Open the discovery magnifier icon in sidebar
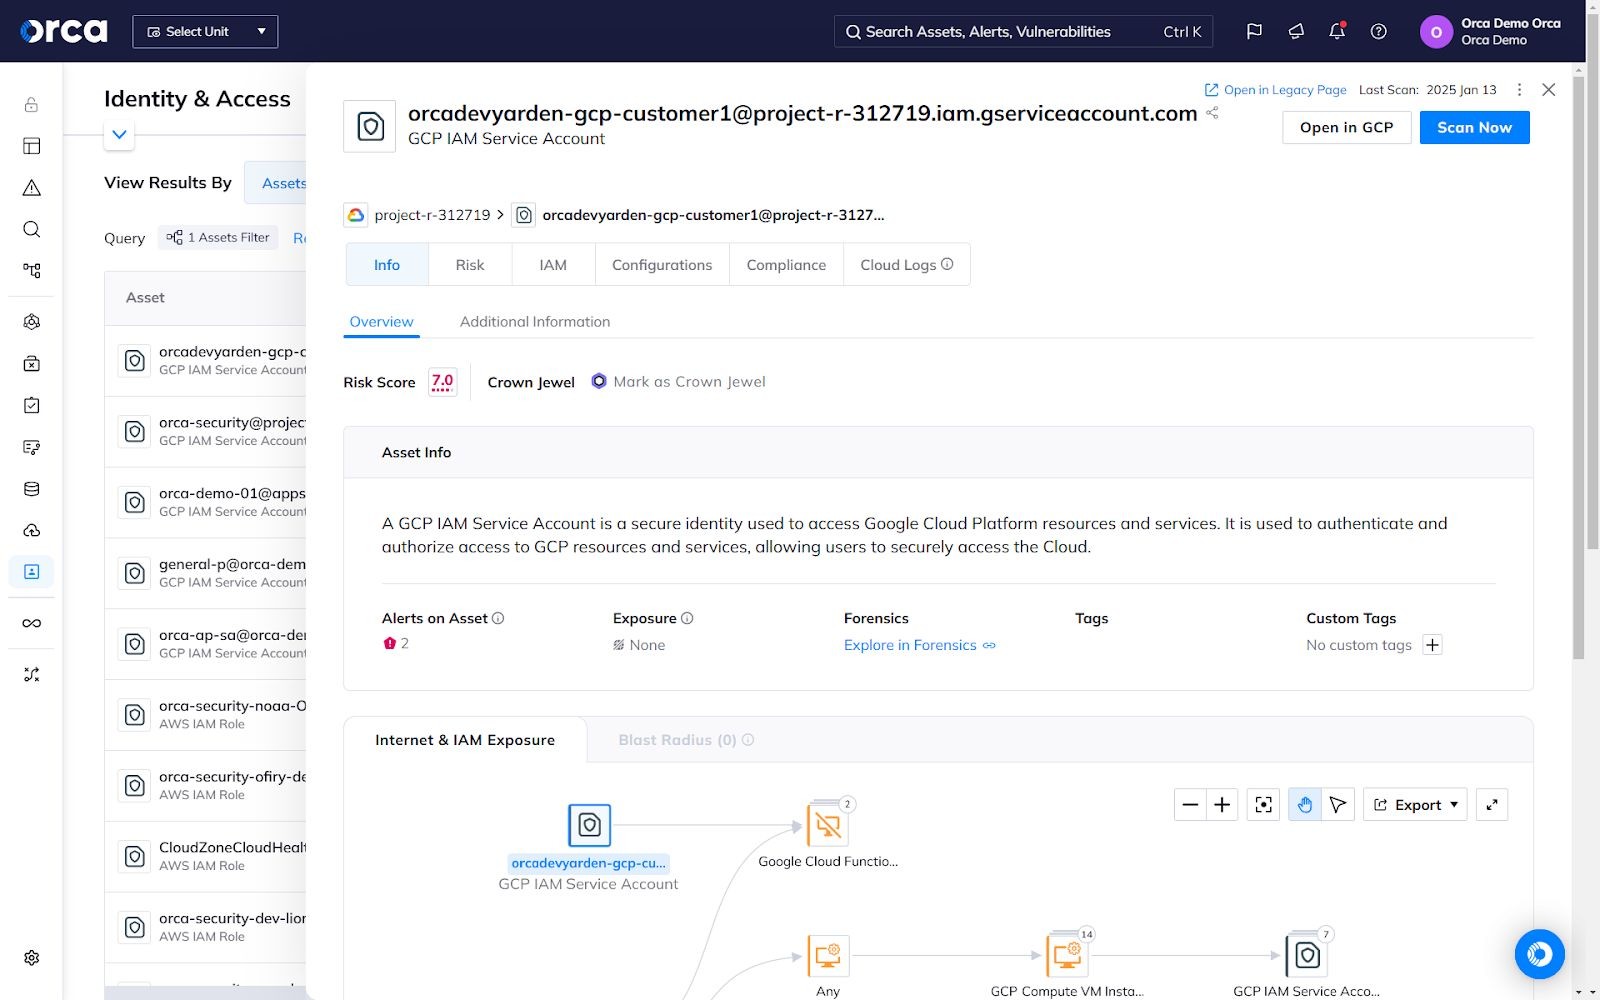1600x1000 pixels. [31, 229]
